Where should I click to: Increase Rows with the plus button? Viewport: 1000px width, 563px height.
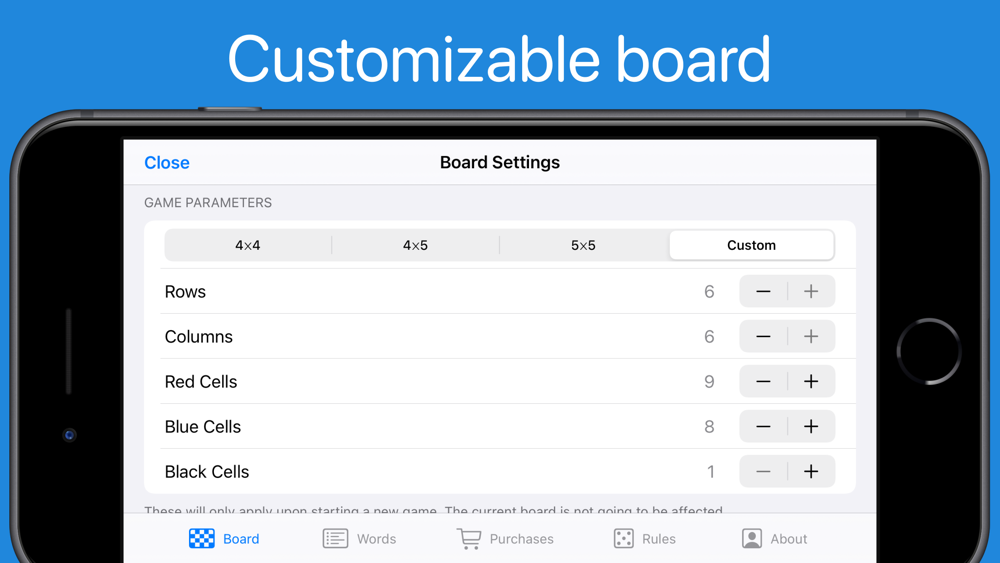tap(811, 291)
